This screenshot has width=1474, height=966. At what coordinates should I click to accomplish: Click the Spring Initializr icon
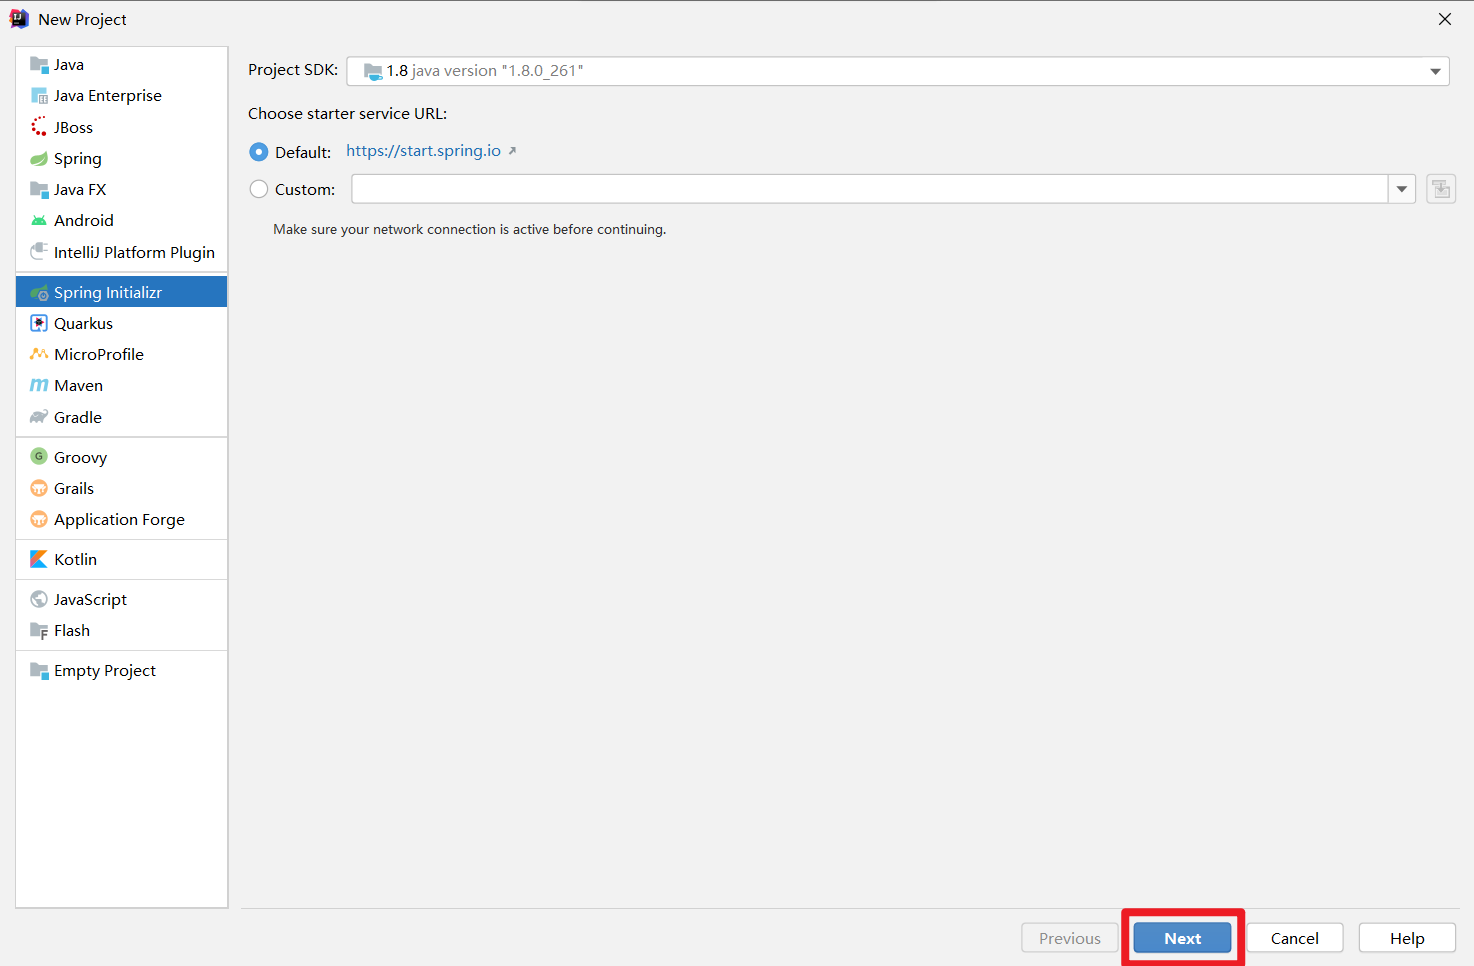pyautogui.click(x=39, y=293)
